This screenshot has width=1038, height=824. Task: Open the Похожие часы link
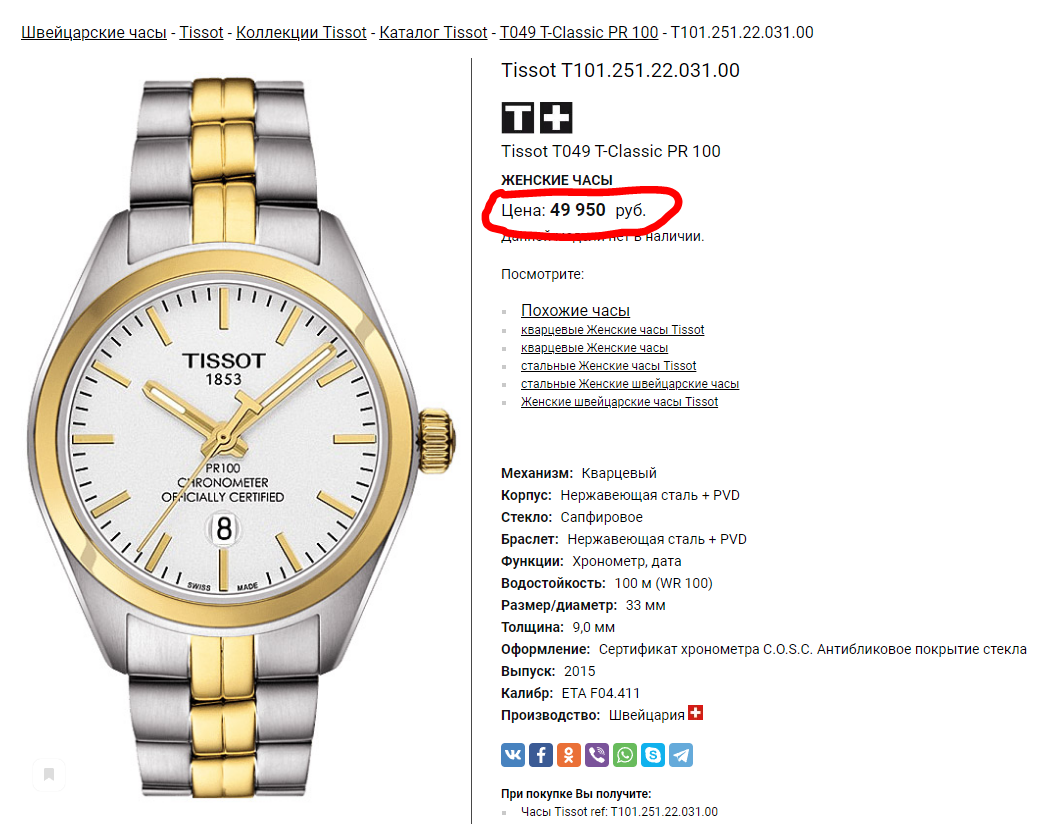(x=575, y=310)
